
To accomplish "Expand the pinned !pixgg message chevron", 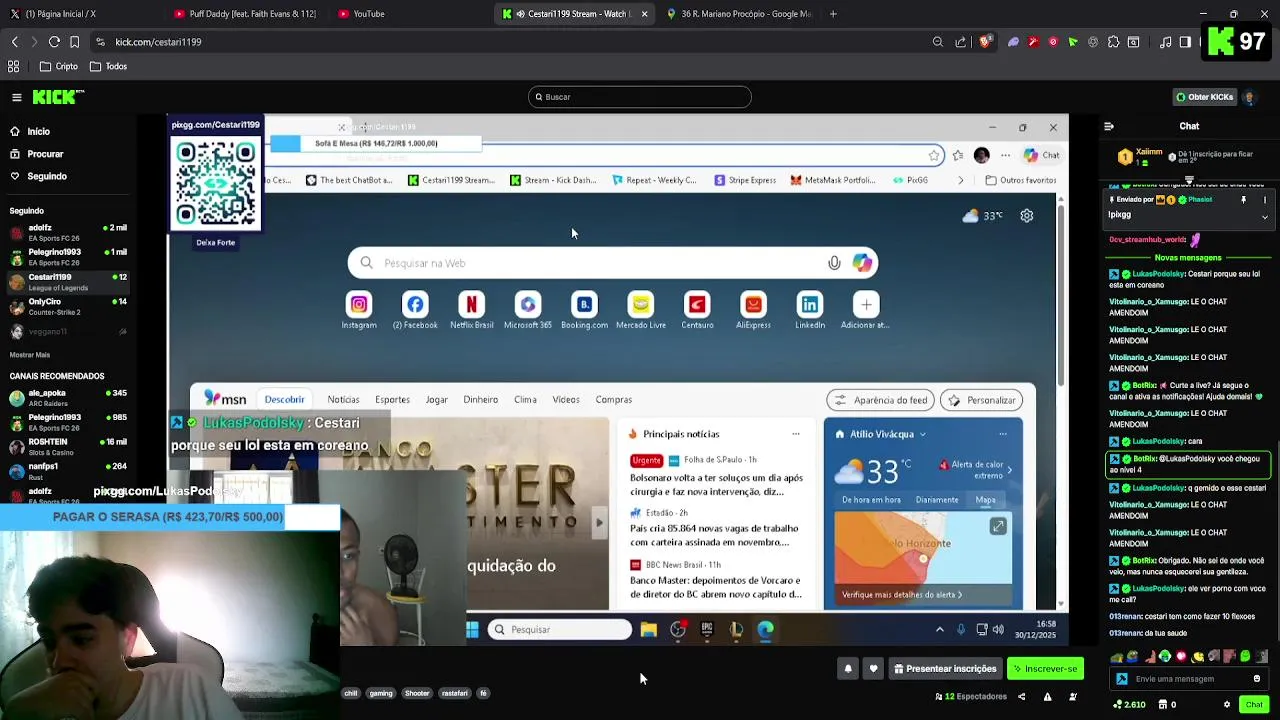I will [1264, 216].
